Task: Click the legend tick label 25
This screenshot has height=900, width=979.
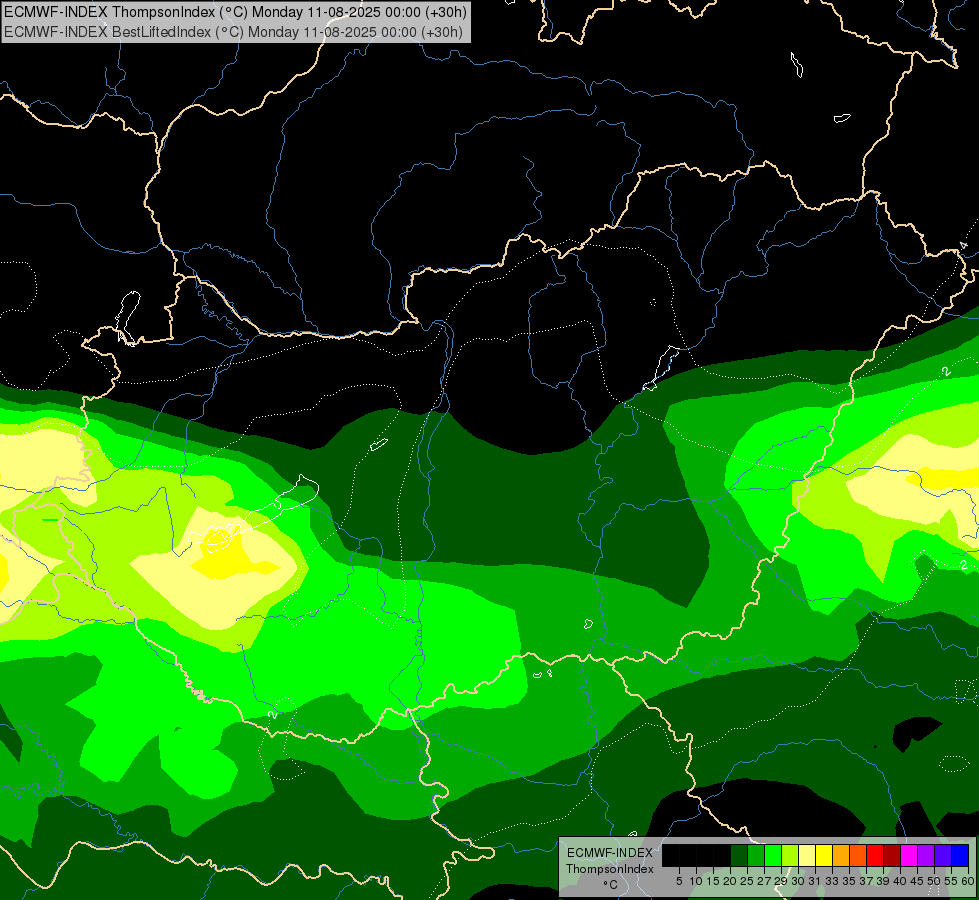Action: 747,881
